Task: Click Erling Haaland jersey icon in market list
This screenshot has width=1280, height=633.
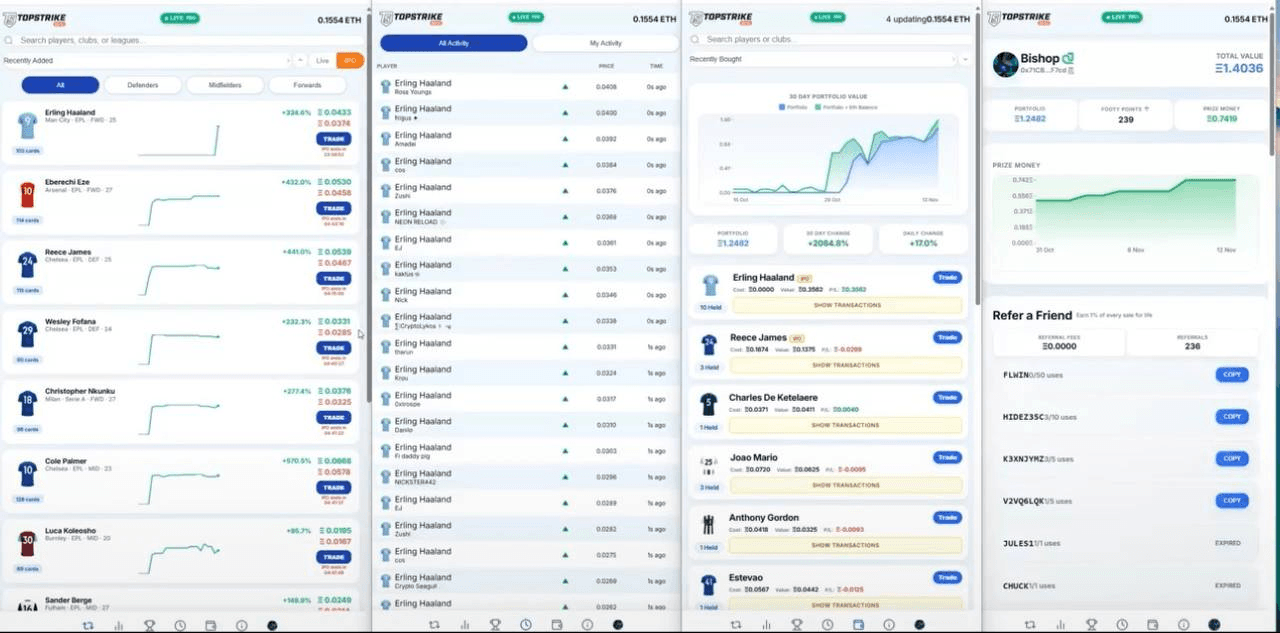Action: (x=27, y=126)
